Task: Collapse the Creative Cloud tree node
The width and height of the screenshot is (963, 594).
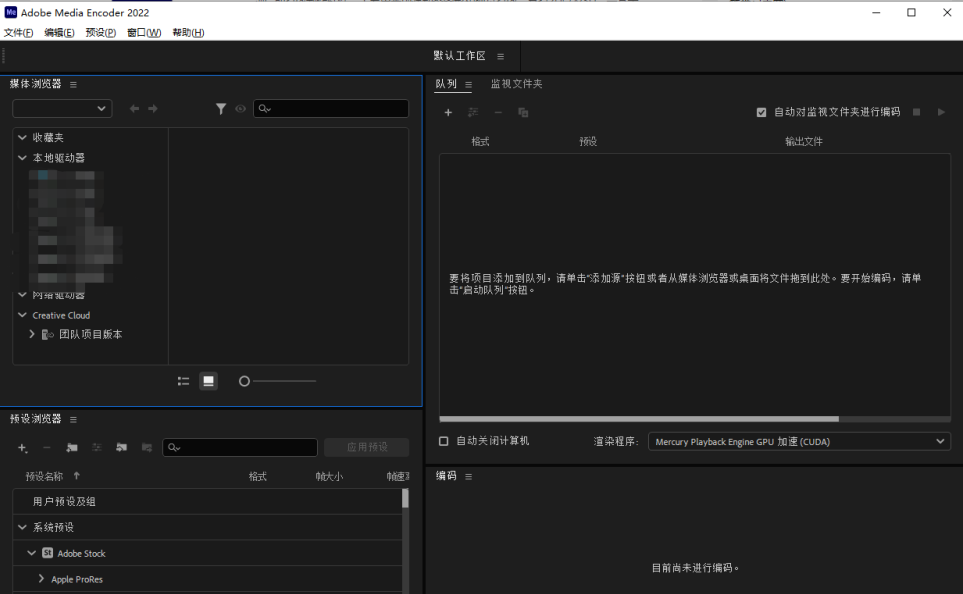Action: coord(22,315)
